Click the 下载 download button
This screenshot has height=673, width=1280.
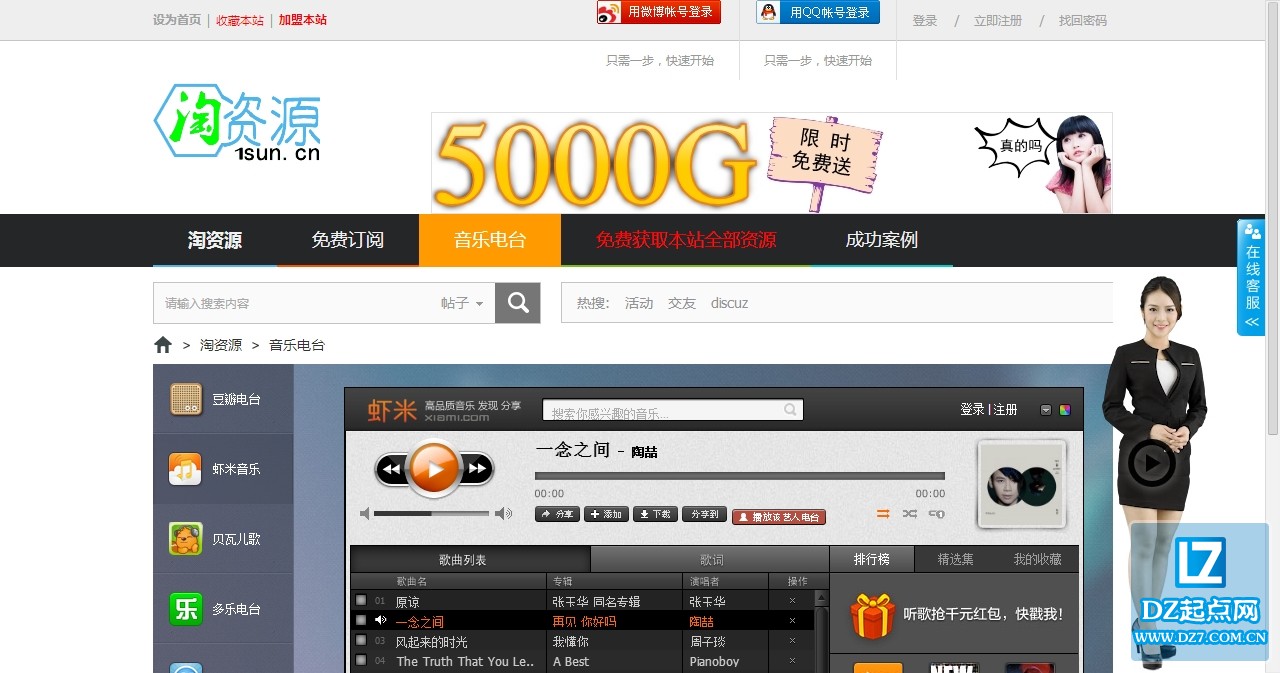(x=655, y=514)
